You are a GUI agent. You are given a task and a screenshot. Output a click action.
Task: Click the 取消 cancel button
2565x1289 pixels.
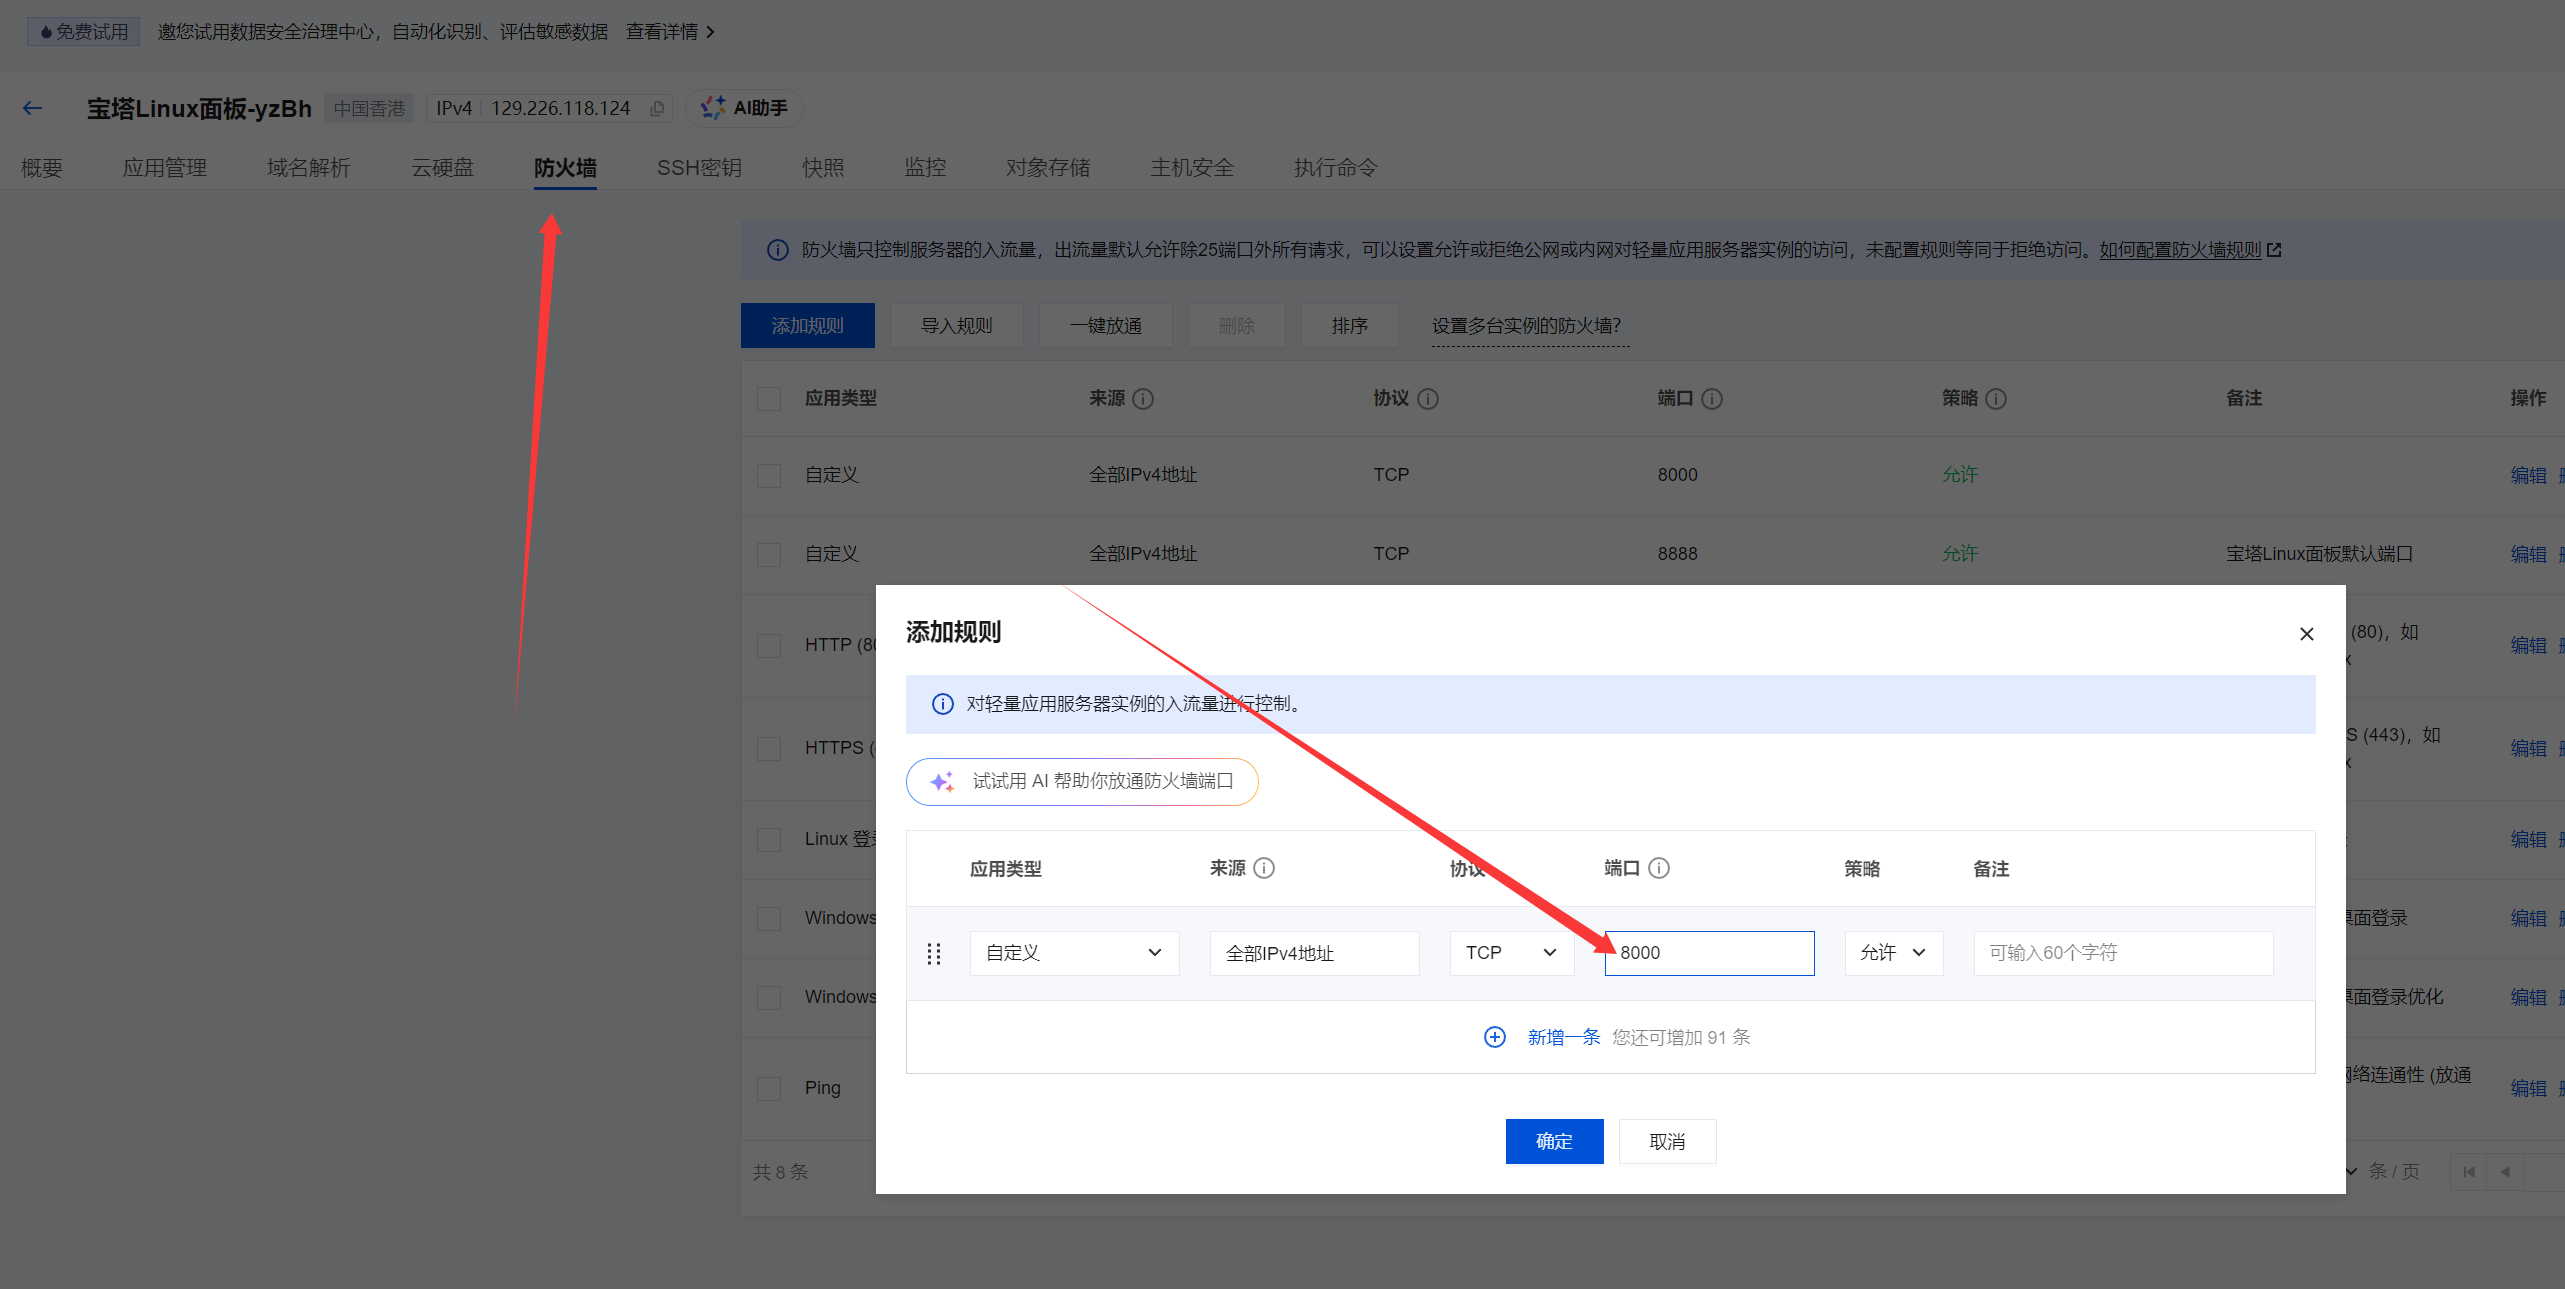click(x=1667, y=1141)
